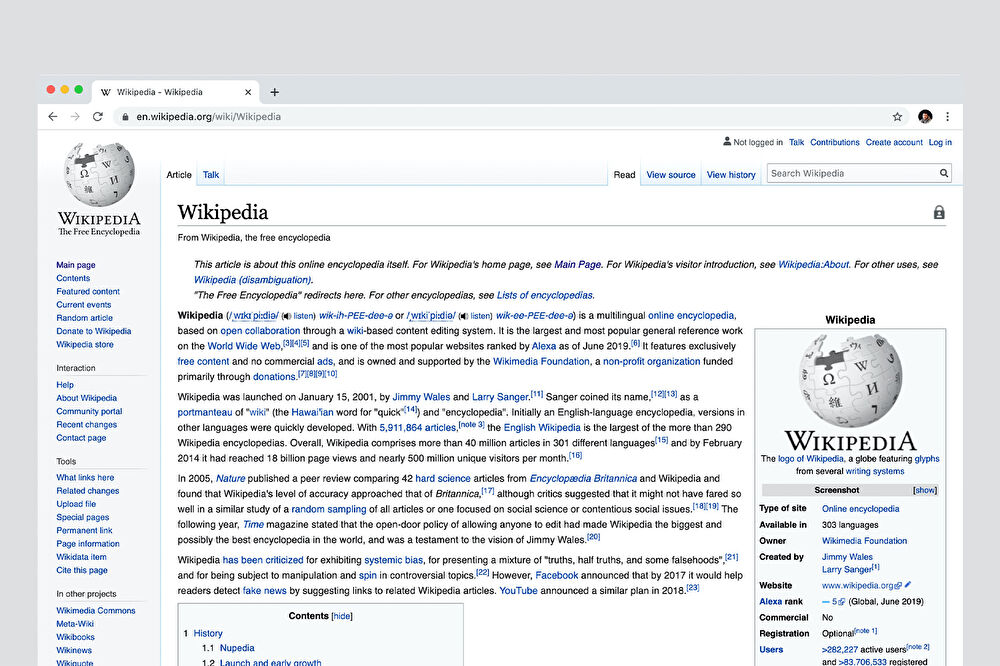Open the Wikimedia Commons link
Viewport: 1000px width, 666px height.
[96, 610]
